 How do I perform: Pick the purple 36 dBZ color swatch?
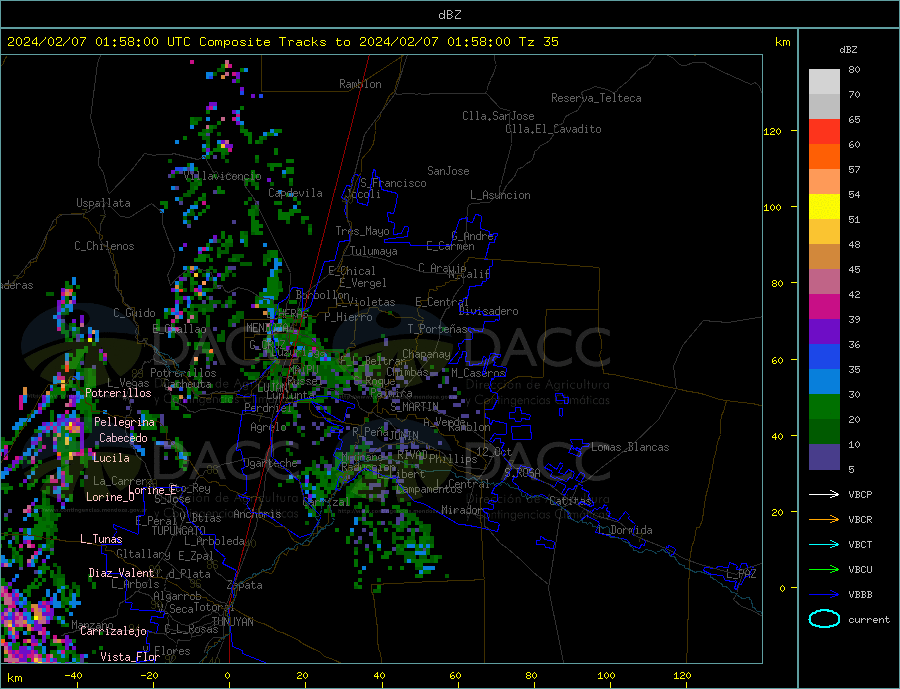click(x=824, y=332)
